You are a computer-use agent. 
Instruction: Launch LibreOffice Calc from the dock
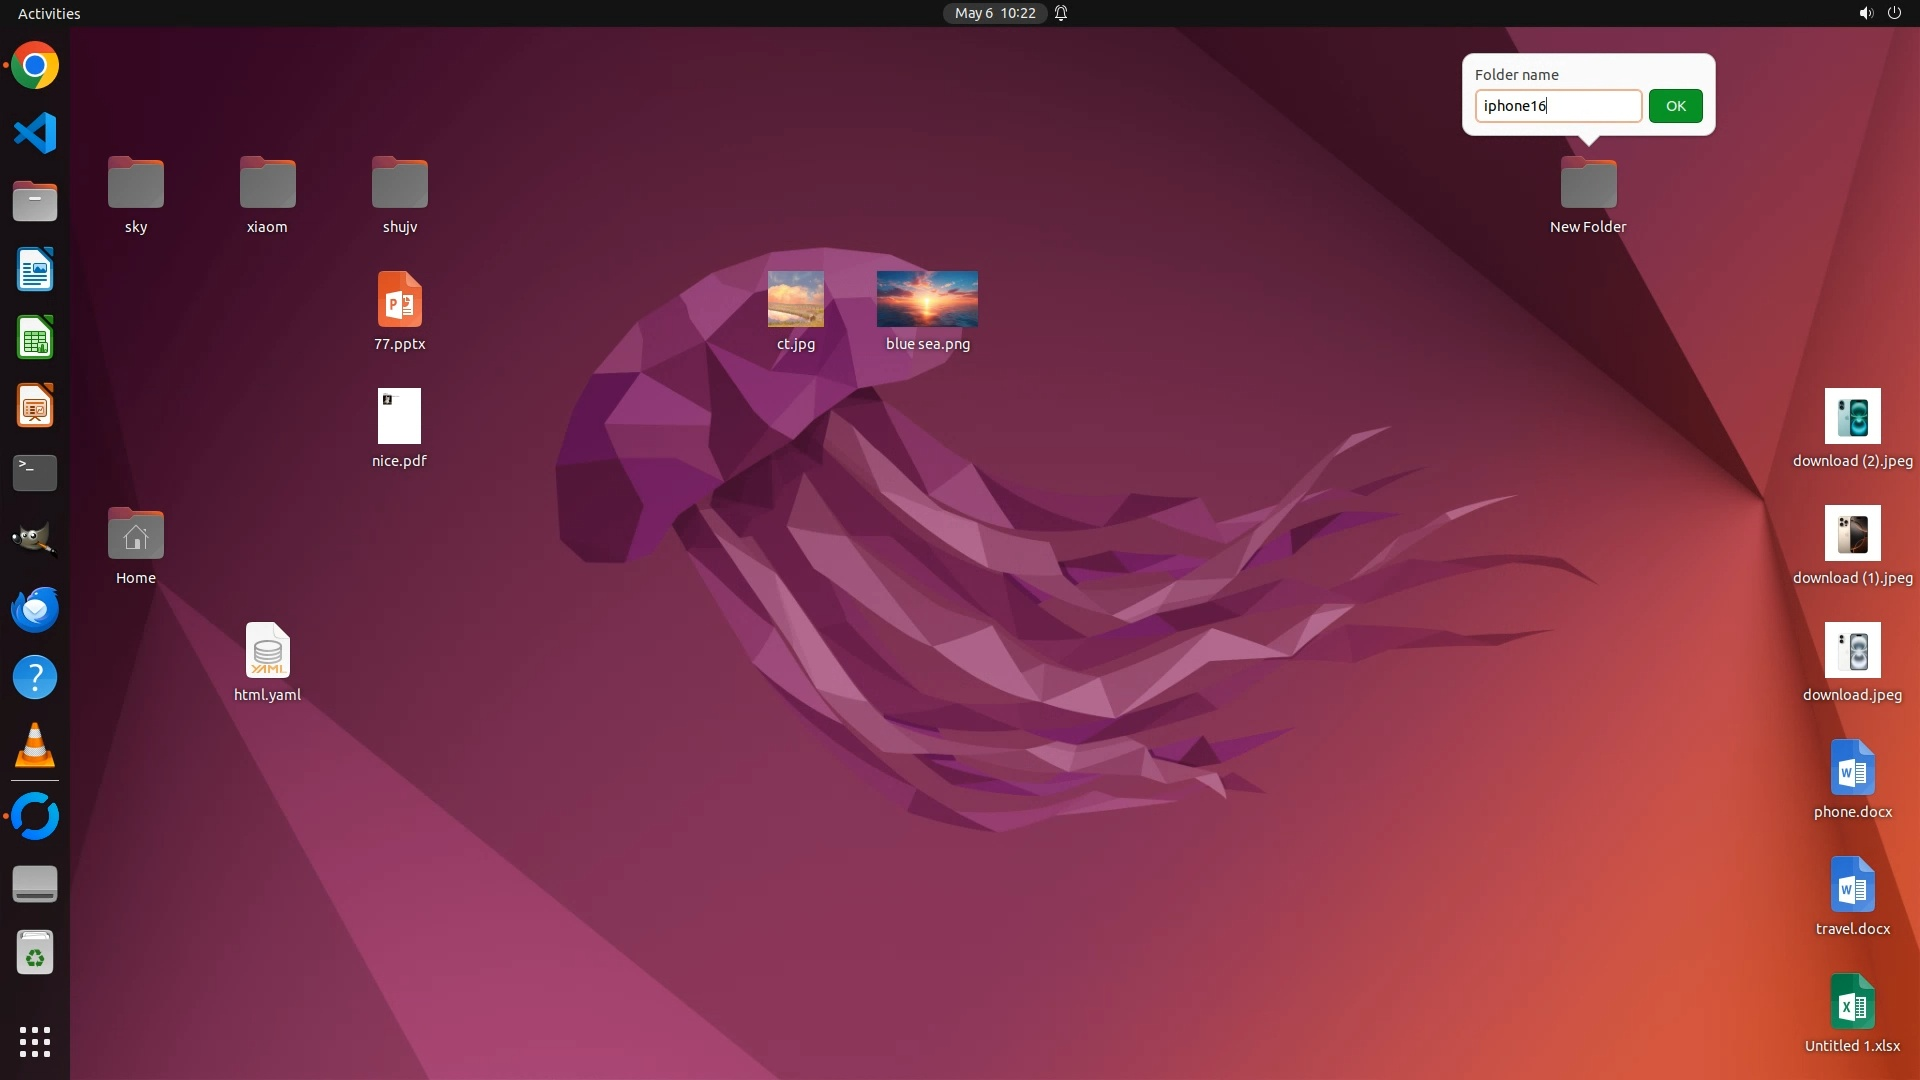[35, 338]
